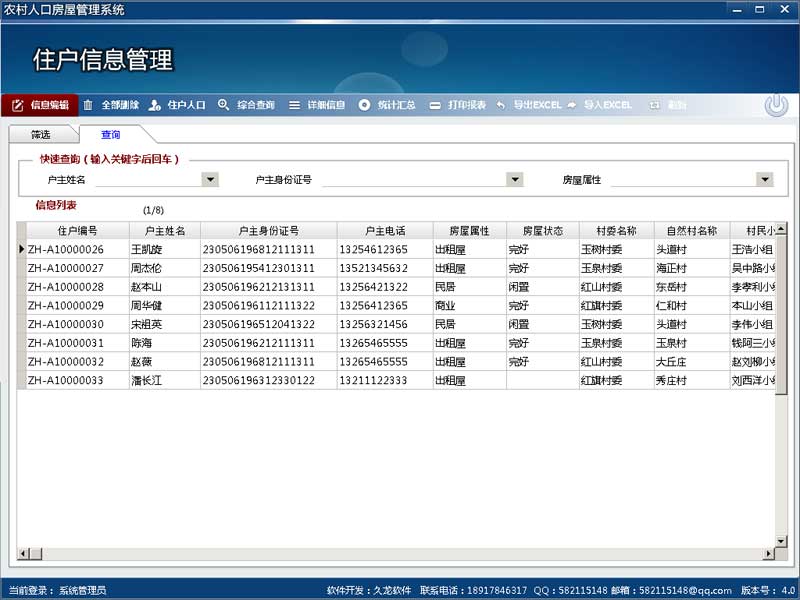The image size is (800, 600).
Task: Open 住户人口 via its person icon
Action: [155, 105]
